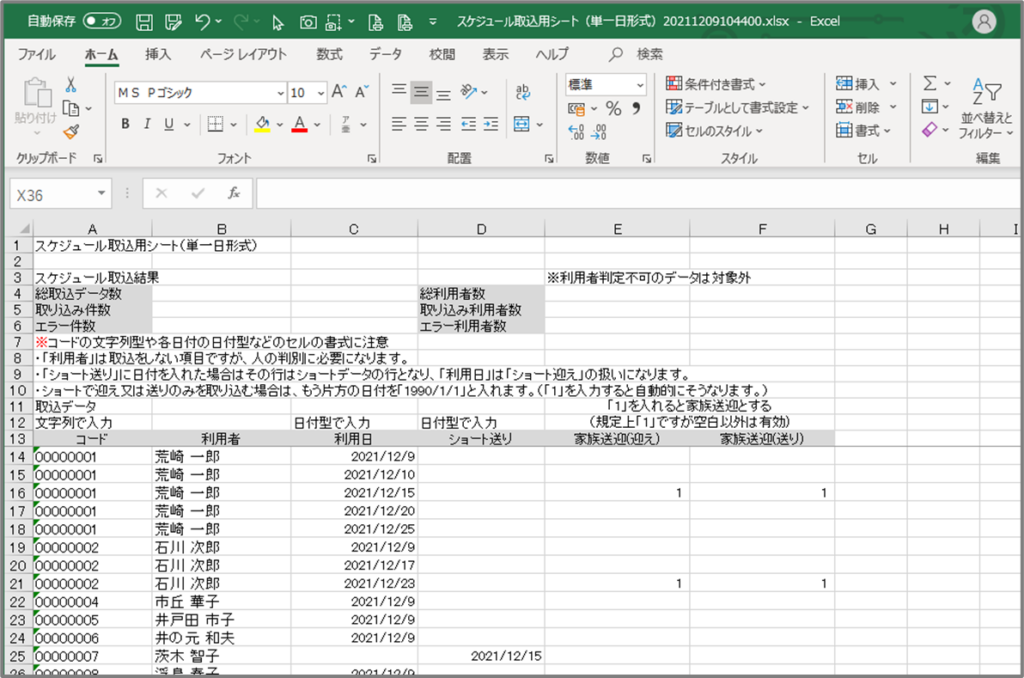Toggle the AutoSave switch
Screen dimensions: 1024x678
[x=102, y=22]
